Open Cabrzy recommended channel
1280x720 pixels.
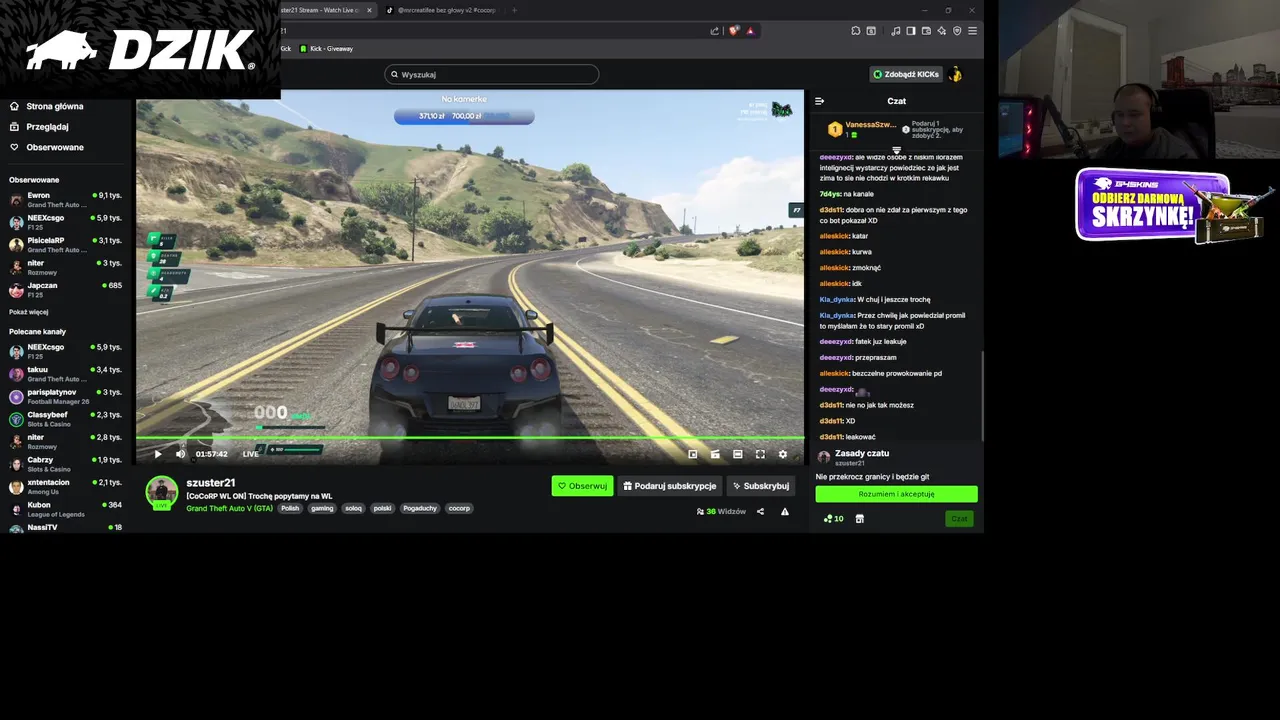pyautogui.click(x=65, y=463)
